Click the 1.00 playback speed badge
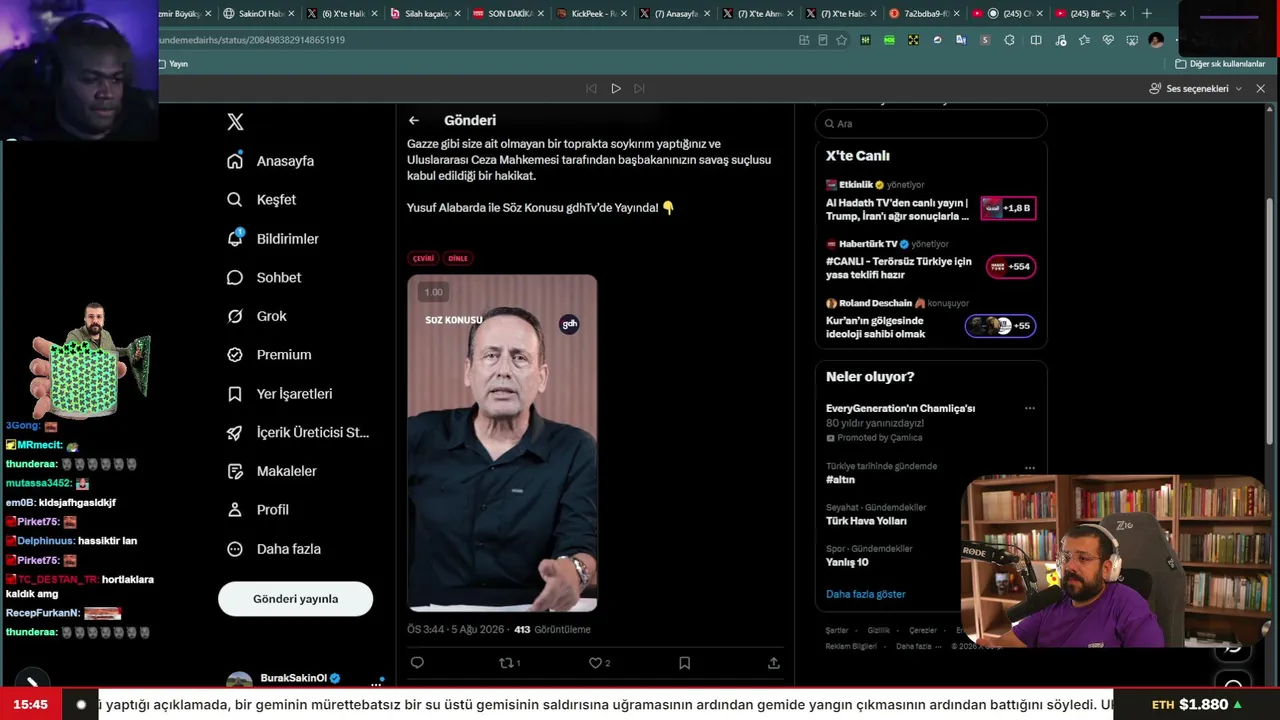The width and height of the screenshot is (1280, 720). [x=433, y=292]
